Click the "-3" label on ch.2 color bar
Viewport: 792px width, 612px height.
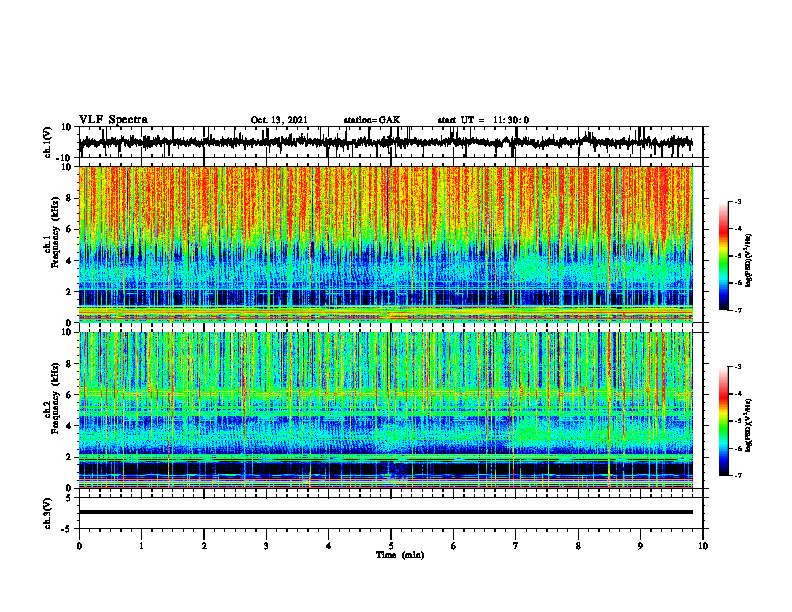[x=738, y=367]
